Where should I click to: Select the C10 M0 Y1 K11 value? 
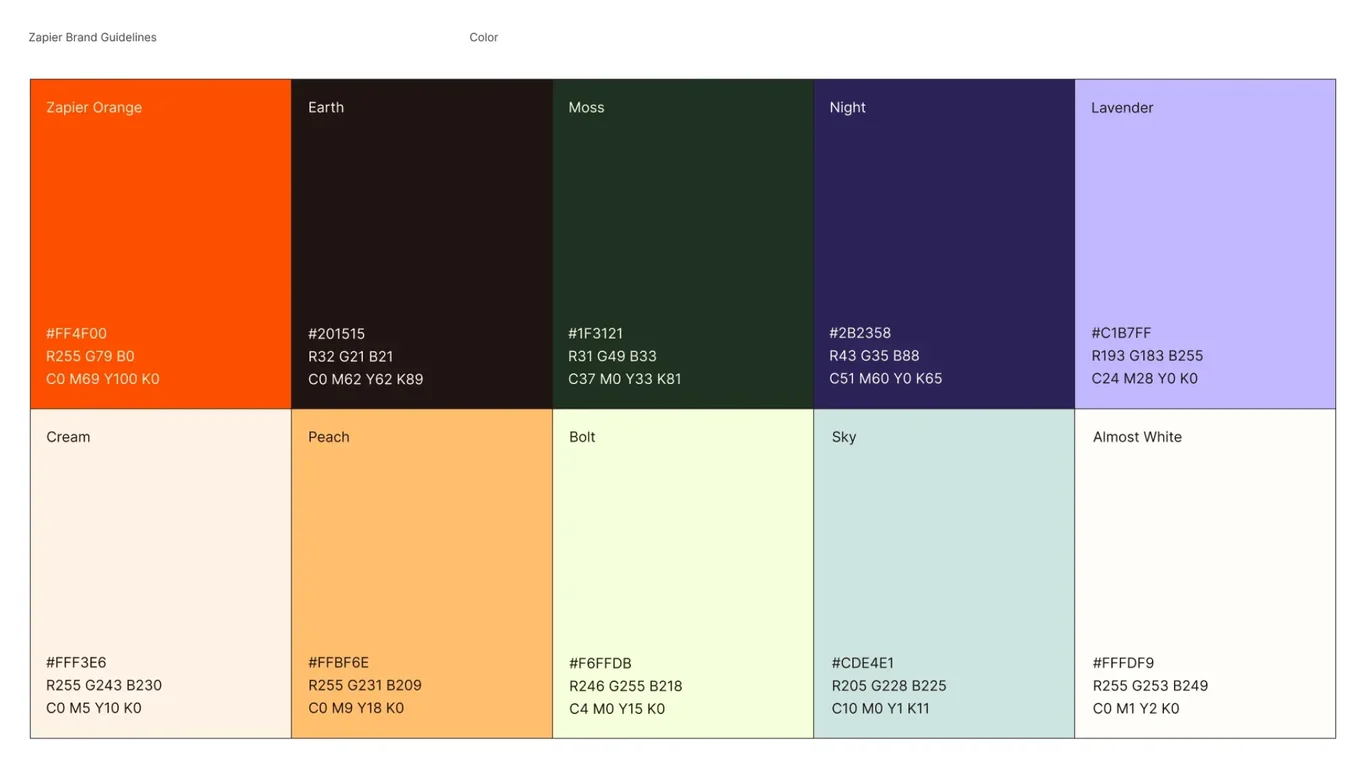[x=881, y=708]
